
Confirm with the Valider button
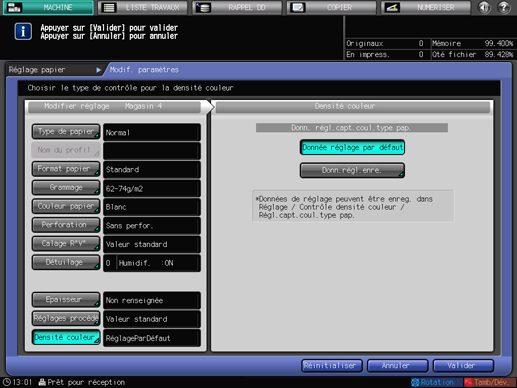tap(463, 366)
